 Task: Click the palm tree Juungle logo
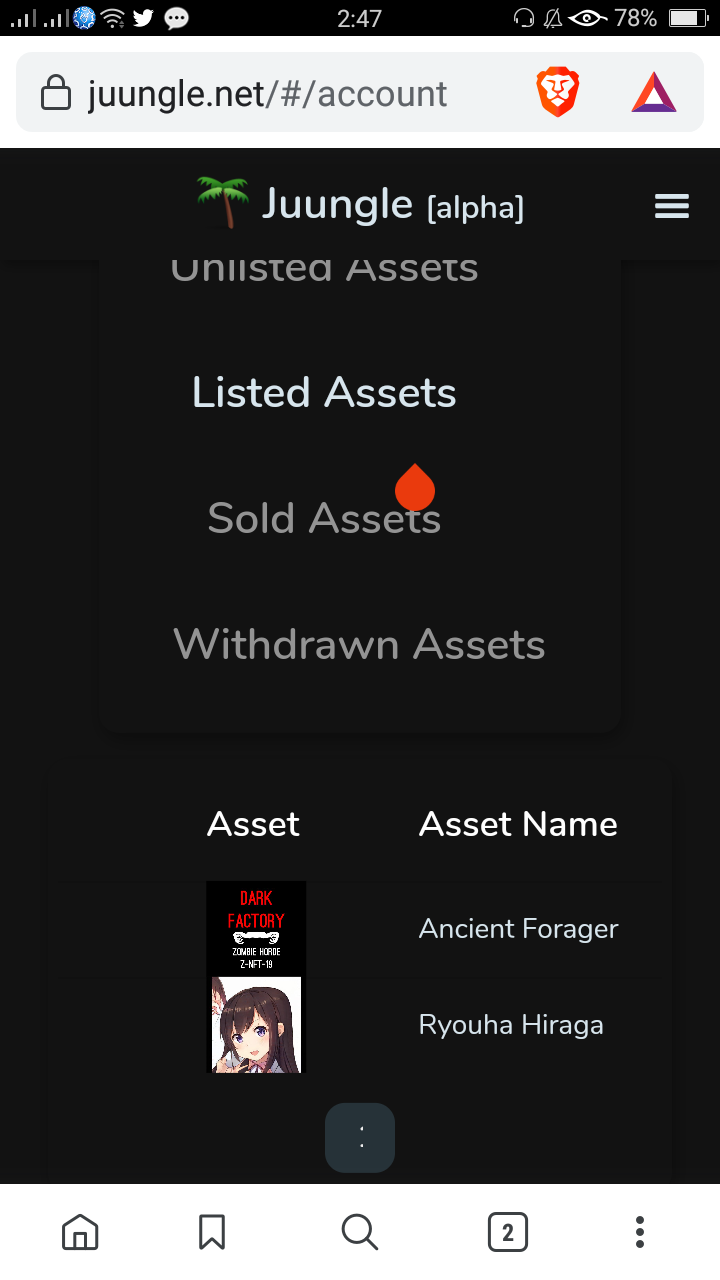(222, 203)
